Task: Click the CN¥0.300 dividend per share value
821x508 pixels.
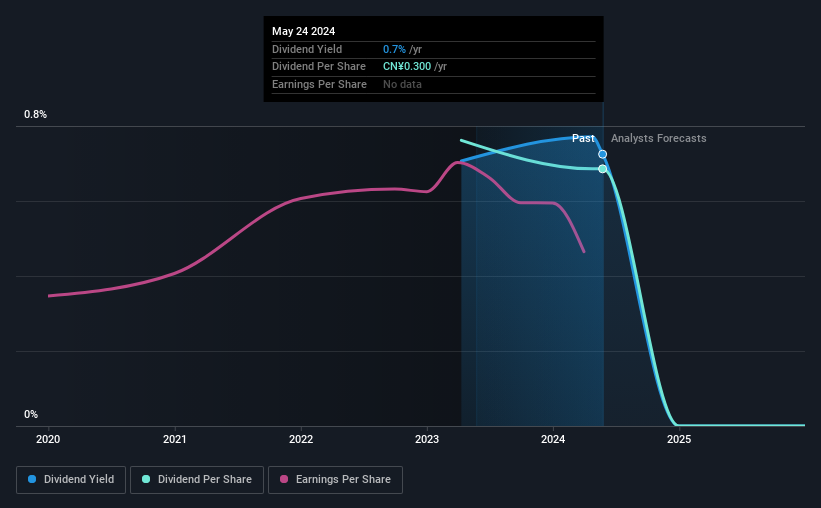Action: [x=407, y=67]
